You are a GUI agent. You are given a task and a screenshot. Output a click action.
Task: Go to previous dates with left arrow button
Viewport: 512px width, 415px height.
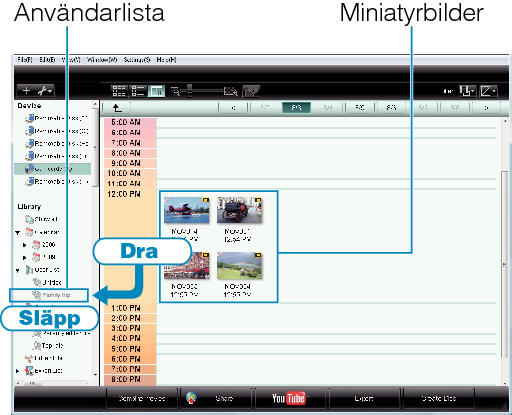pyautogui.click(x=233, y=108)
